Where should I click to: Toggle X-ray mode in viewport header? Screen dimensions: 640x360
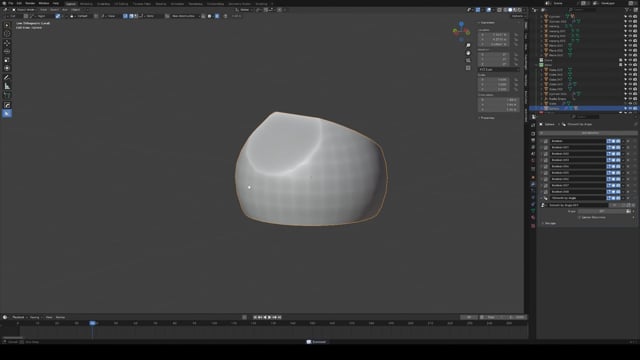[x=499, y=10]
